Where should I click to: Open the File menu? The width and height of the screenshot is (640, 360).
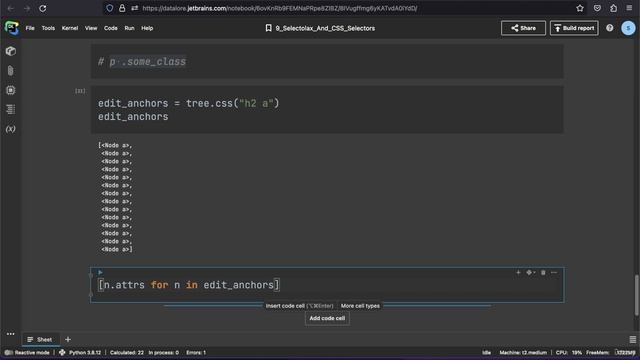point(30,28)
